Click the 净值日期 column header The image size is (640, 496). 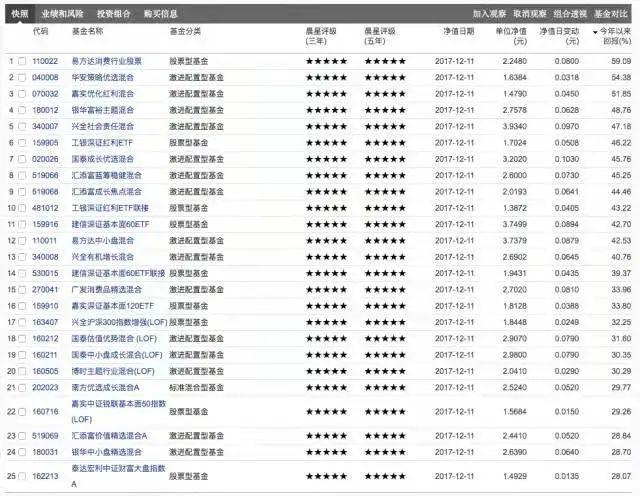click(459, 31)
